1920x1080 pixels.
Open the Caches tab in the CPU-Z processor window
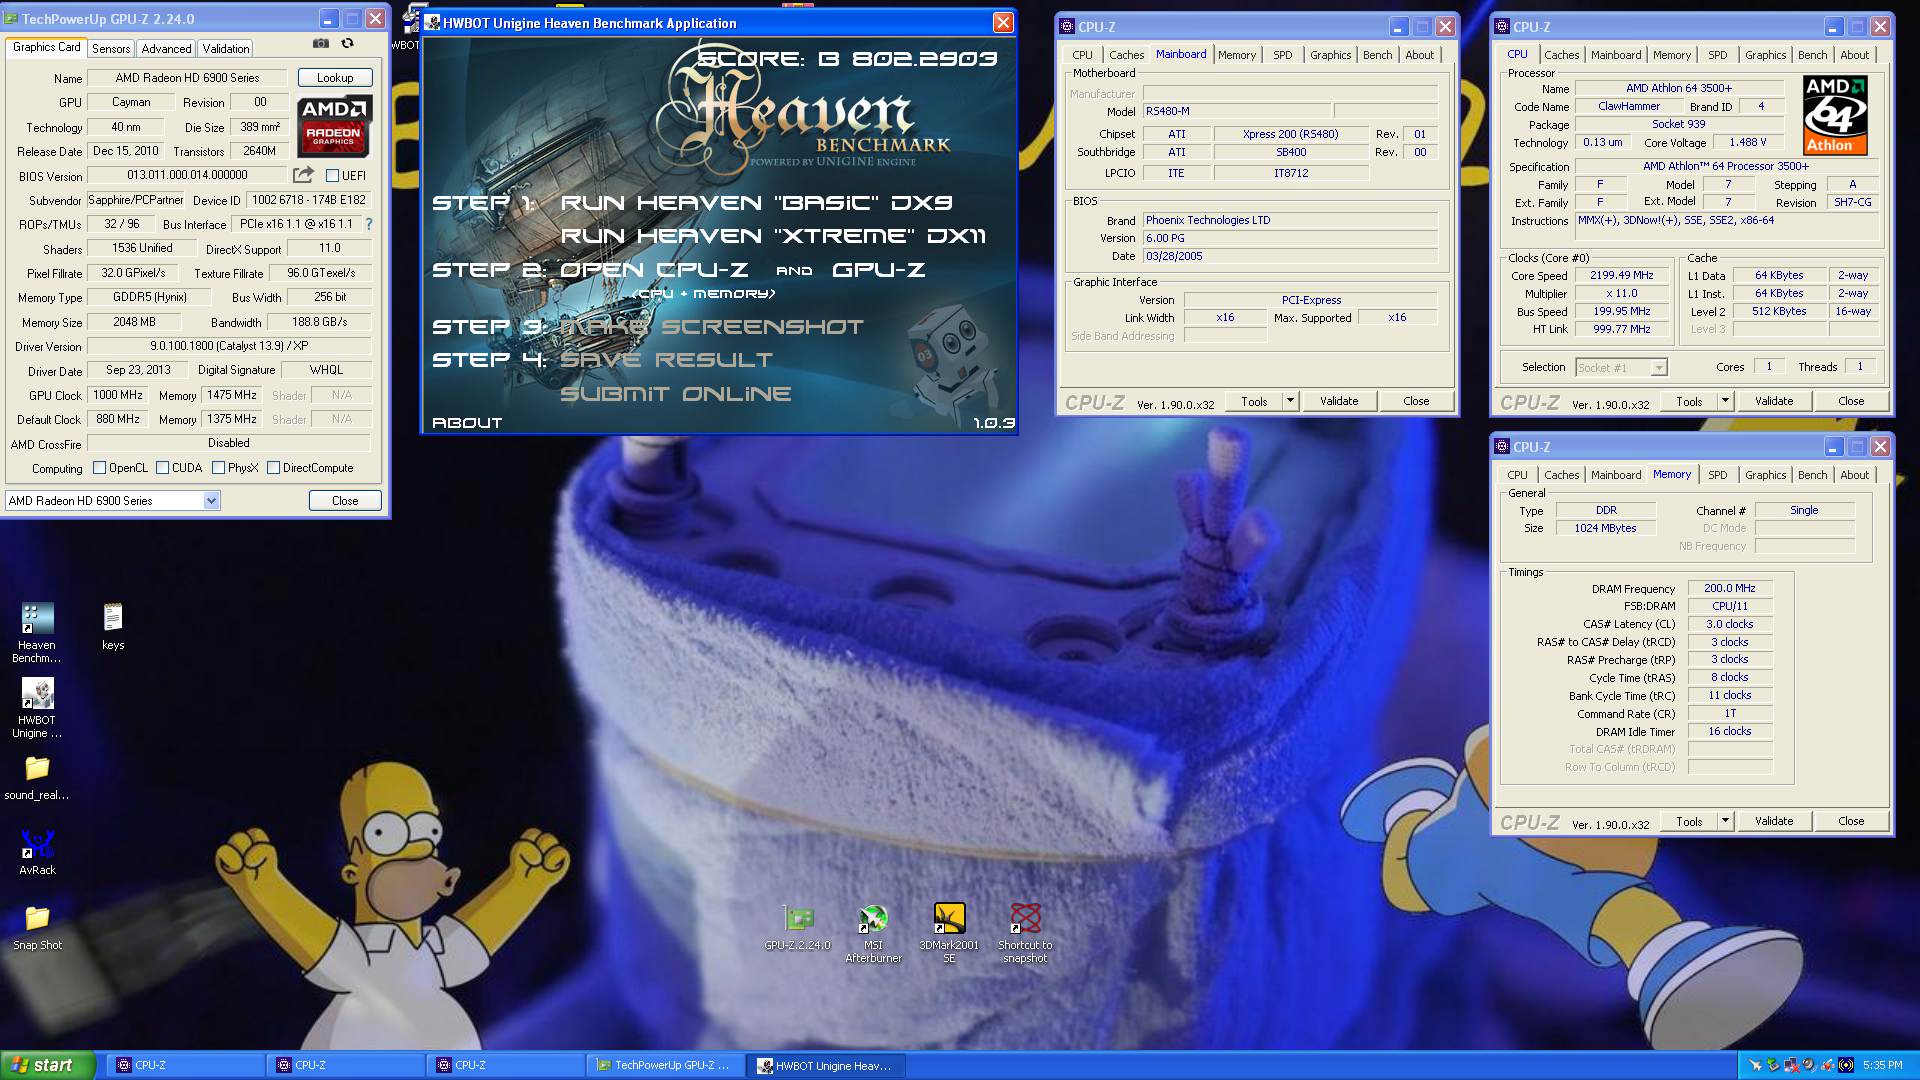(x=1561, y=55)
